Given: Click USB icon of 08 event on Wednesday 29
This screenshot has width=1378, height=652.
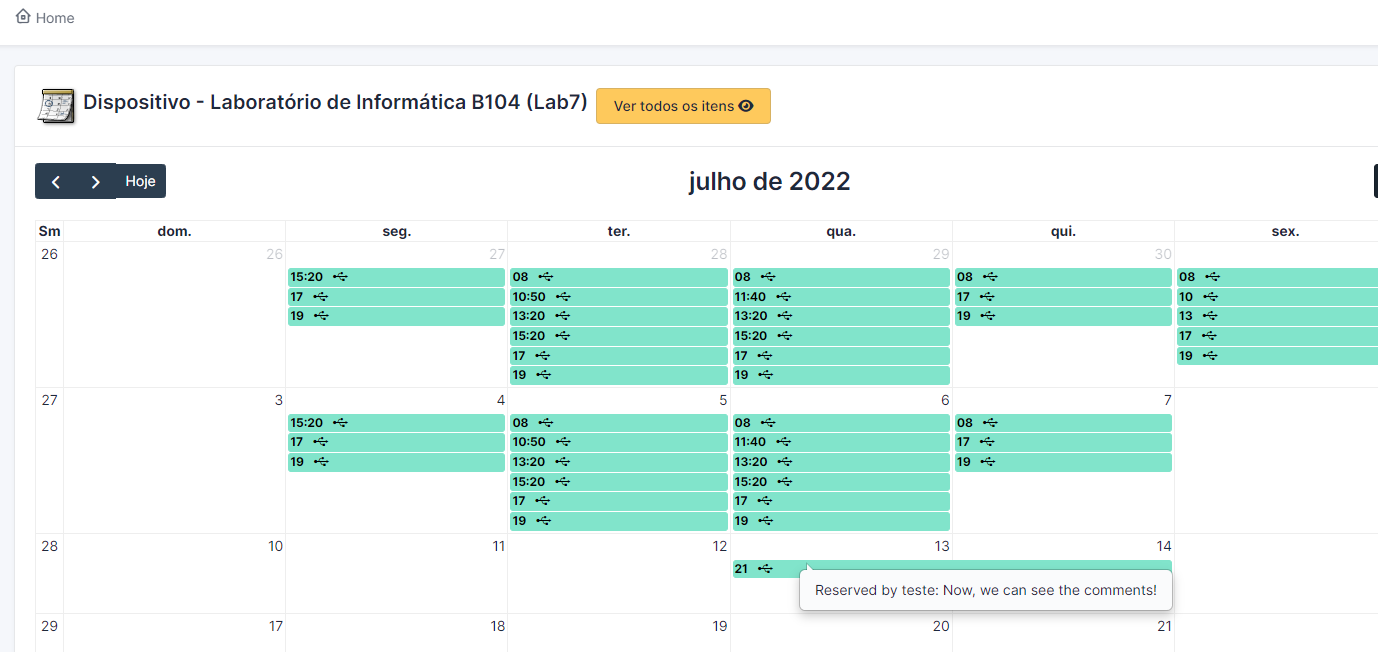Looking at the screenshot, I should 767,277.
